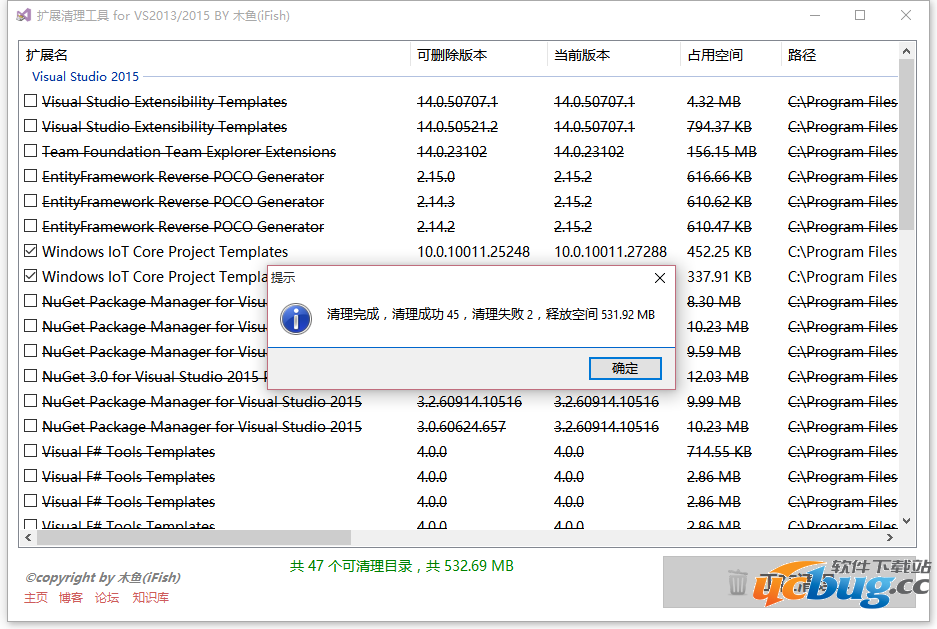Uncheck the second Windows IoT Core Project Templates entry
The height and width of the screenshot is (629, 937).
(30, 276)
